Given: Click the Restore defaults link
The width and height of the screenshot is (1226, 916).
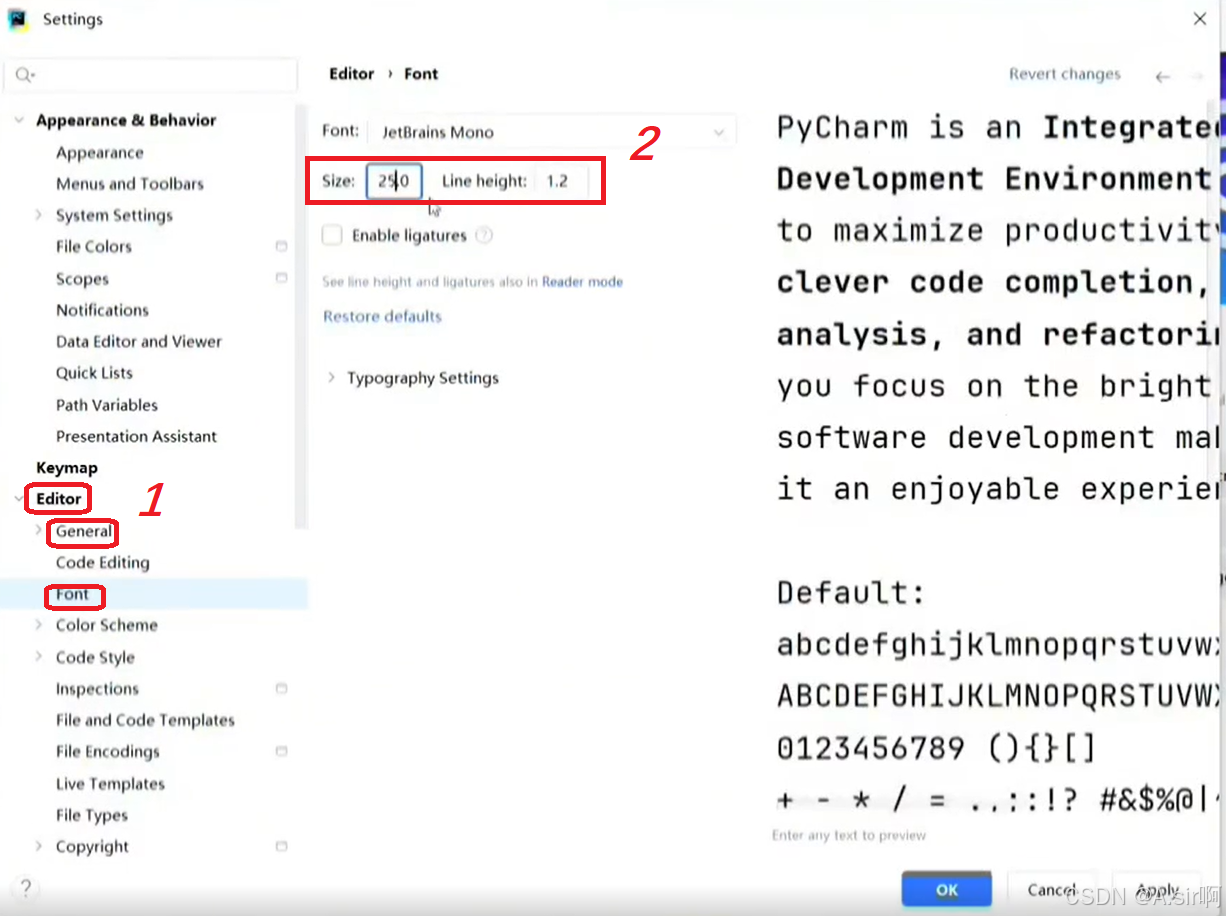Looking at the screenshot, I should tap(382, 316).
